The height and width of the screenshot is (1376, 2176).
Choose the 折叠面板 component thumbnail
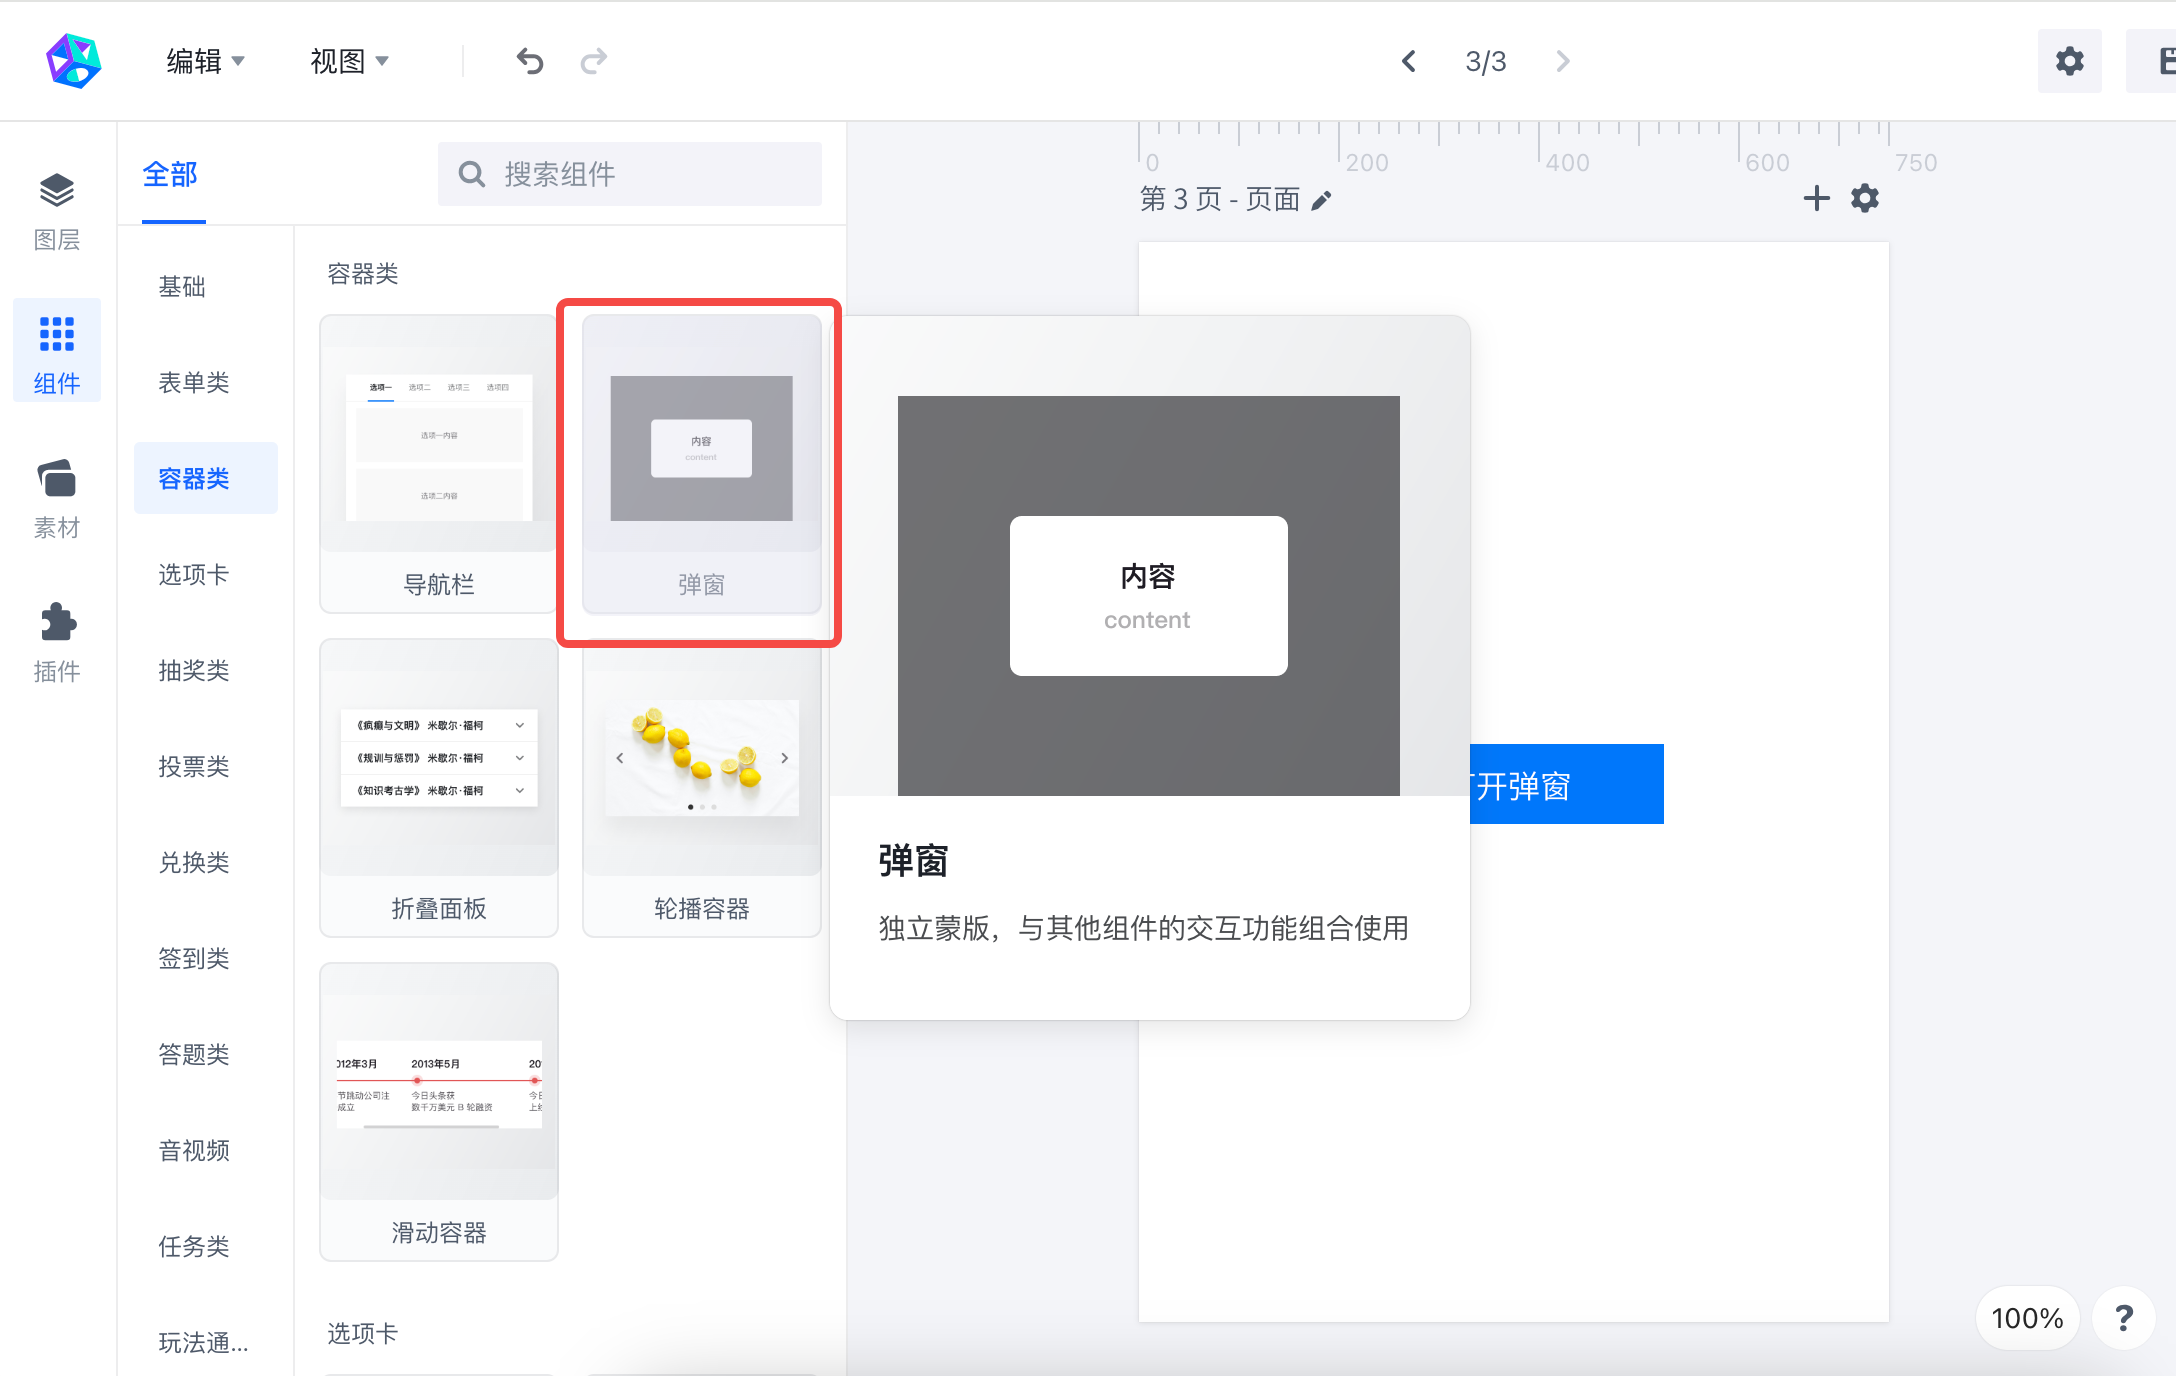coord(438,788)
